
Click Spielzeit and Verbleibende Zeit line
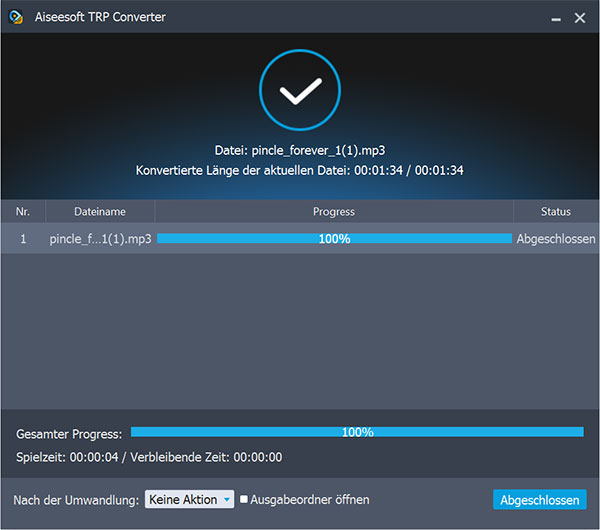[149, 457]
